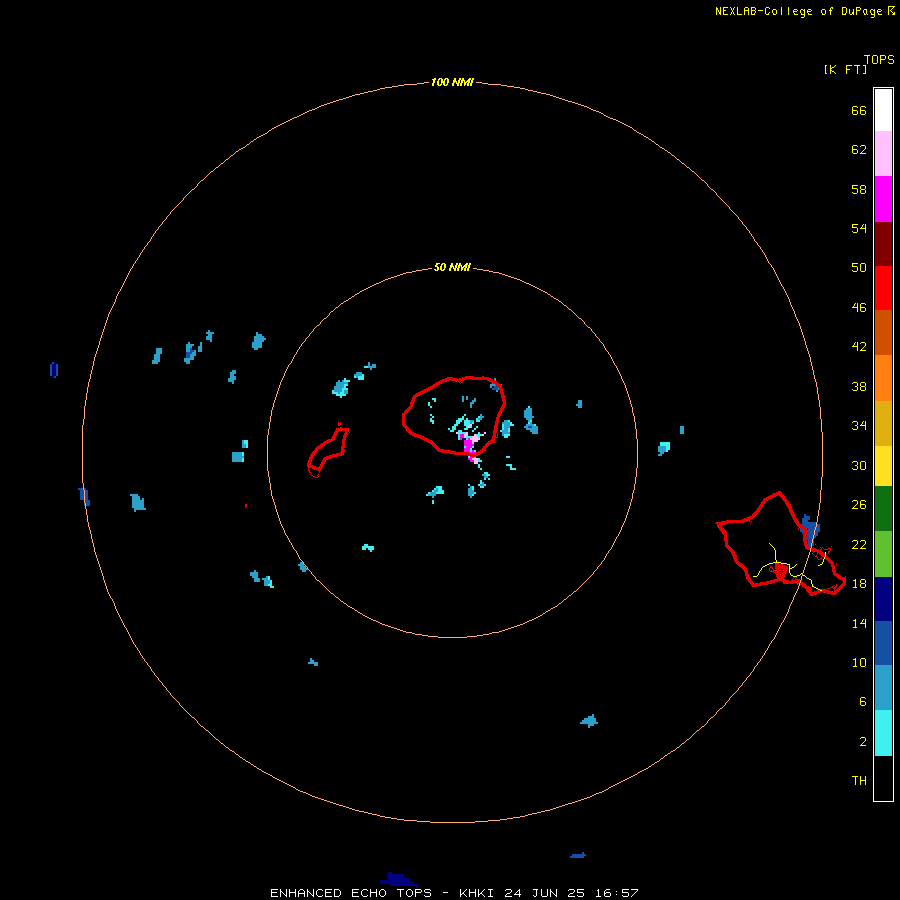Click the 14 legend value

point(859,623)
